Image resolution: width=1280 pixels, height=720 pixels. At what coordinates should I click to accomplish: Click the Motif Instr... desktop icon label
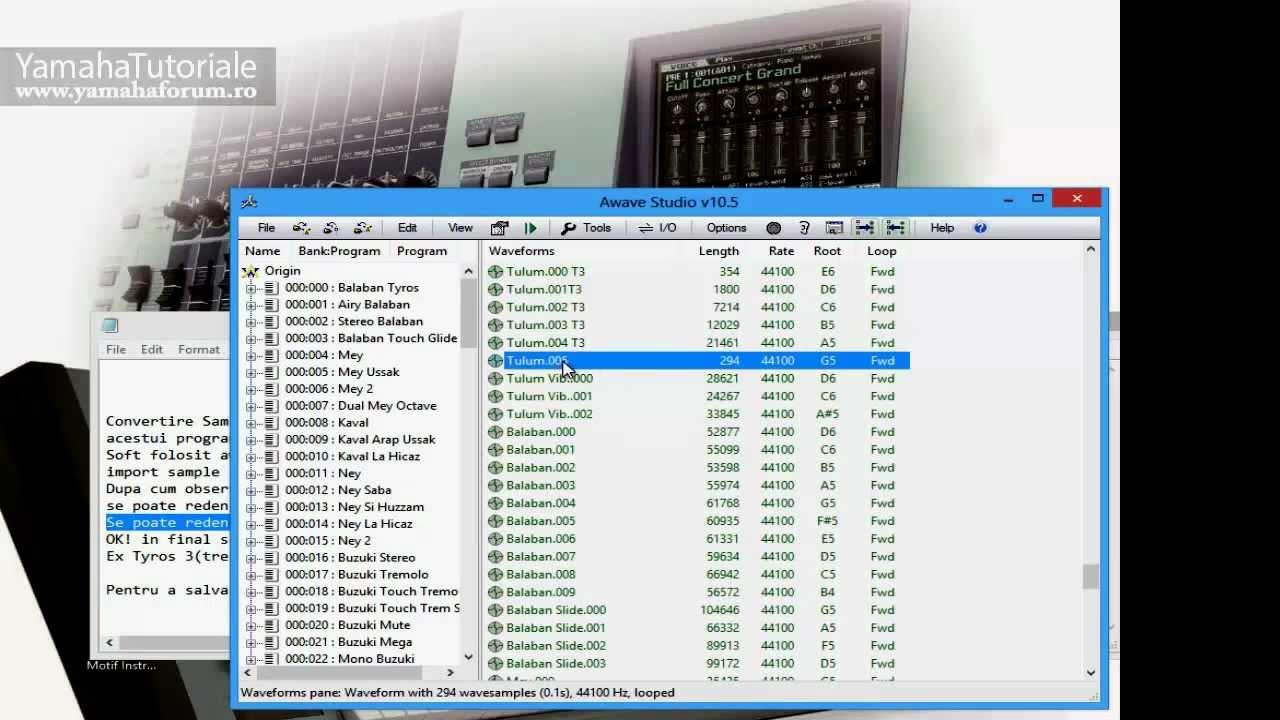pos(121,665)
